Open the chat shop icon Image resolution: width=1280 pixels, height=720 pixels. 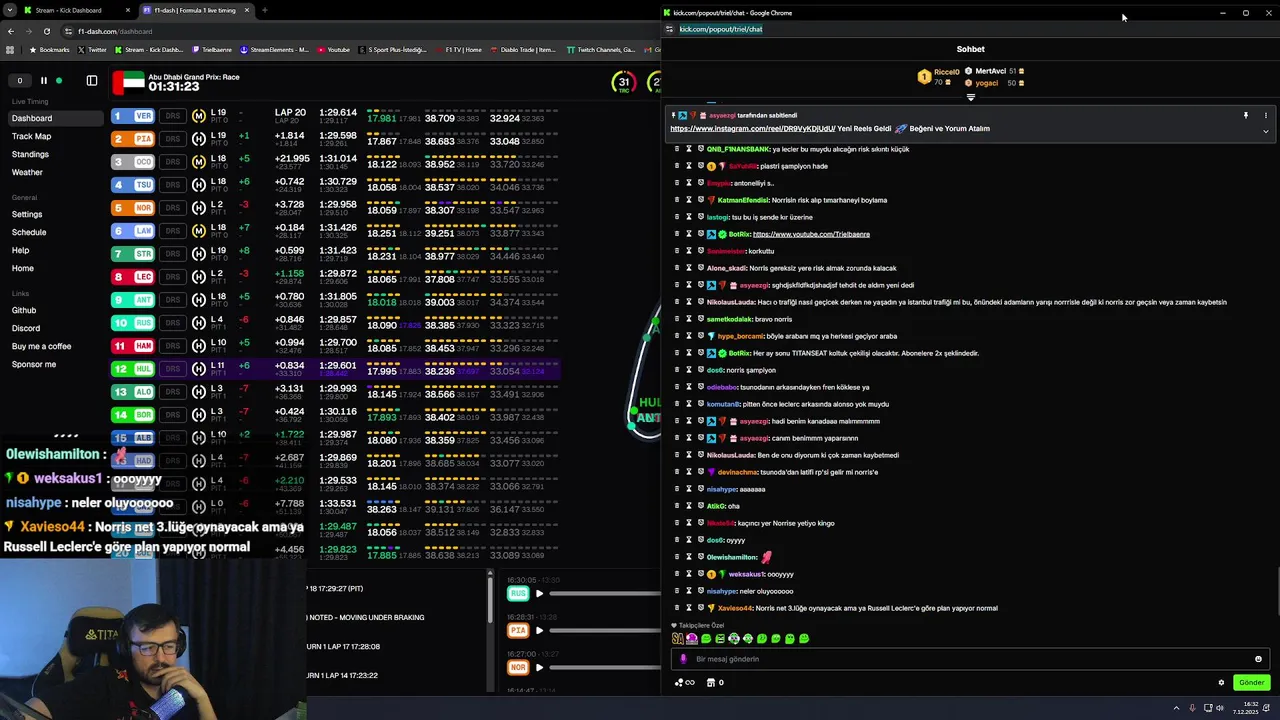[711, 683]
